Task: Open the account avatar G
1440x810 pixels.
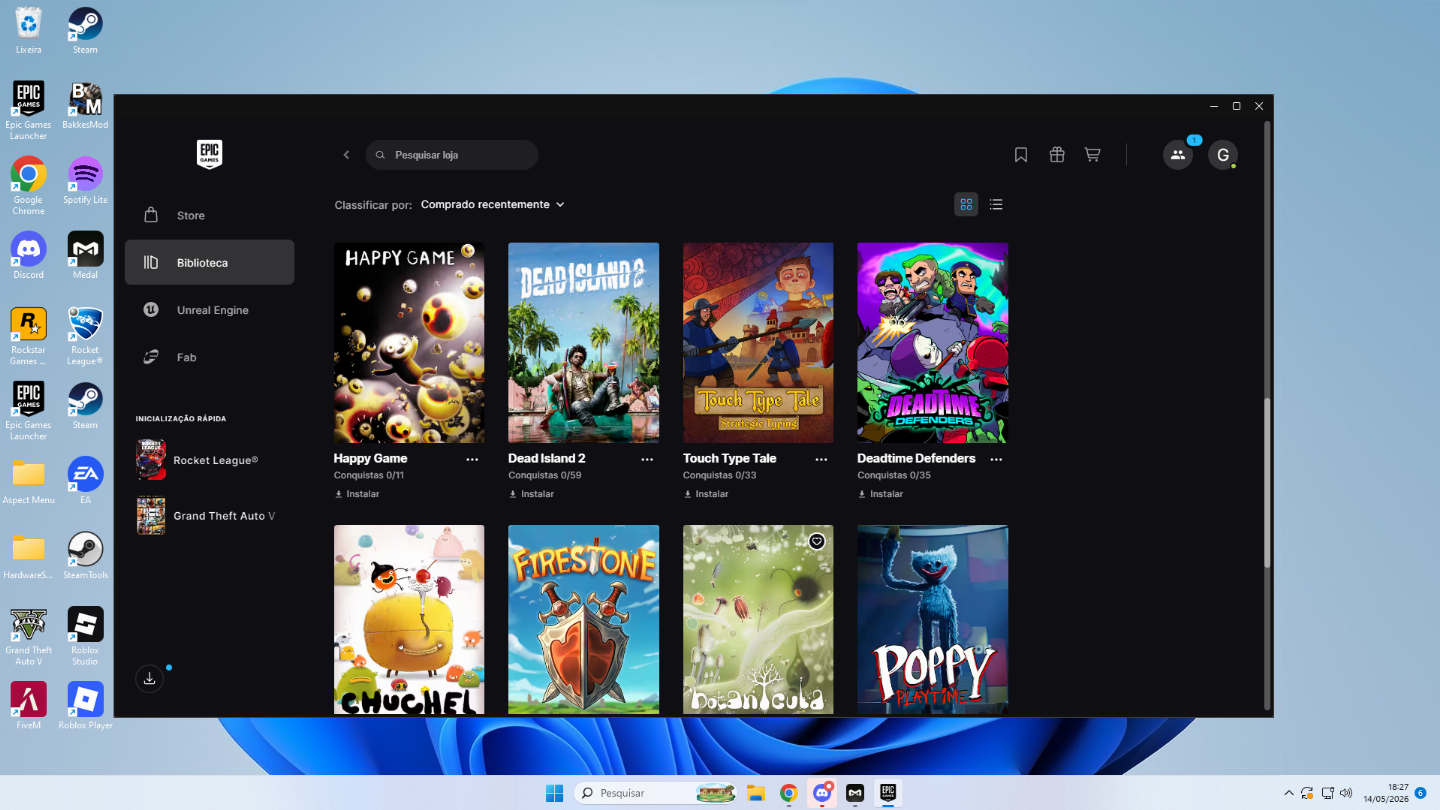Action: [1222, 155]
